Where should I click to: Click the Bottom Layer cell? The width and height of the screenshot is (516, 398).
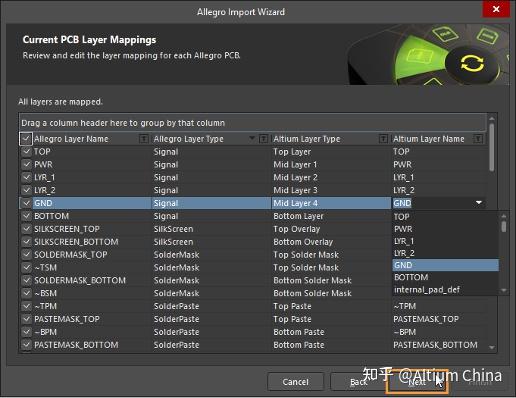pos(331,216)
